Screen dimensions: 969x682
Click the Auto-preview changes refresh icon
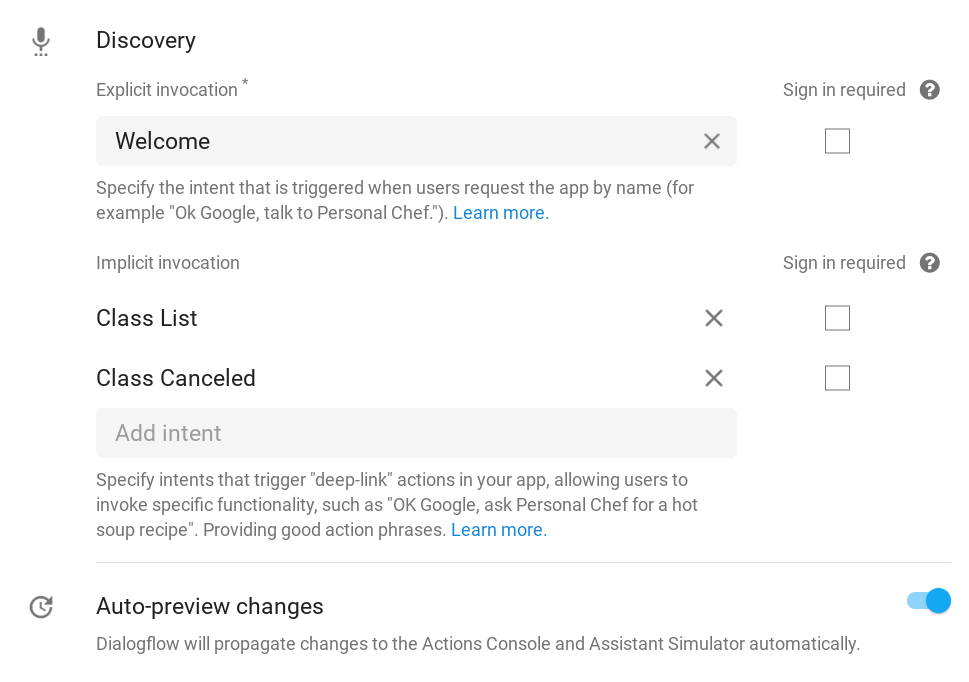tap(41, 607)
